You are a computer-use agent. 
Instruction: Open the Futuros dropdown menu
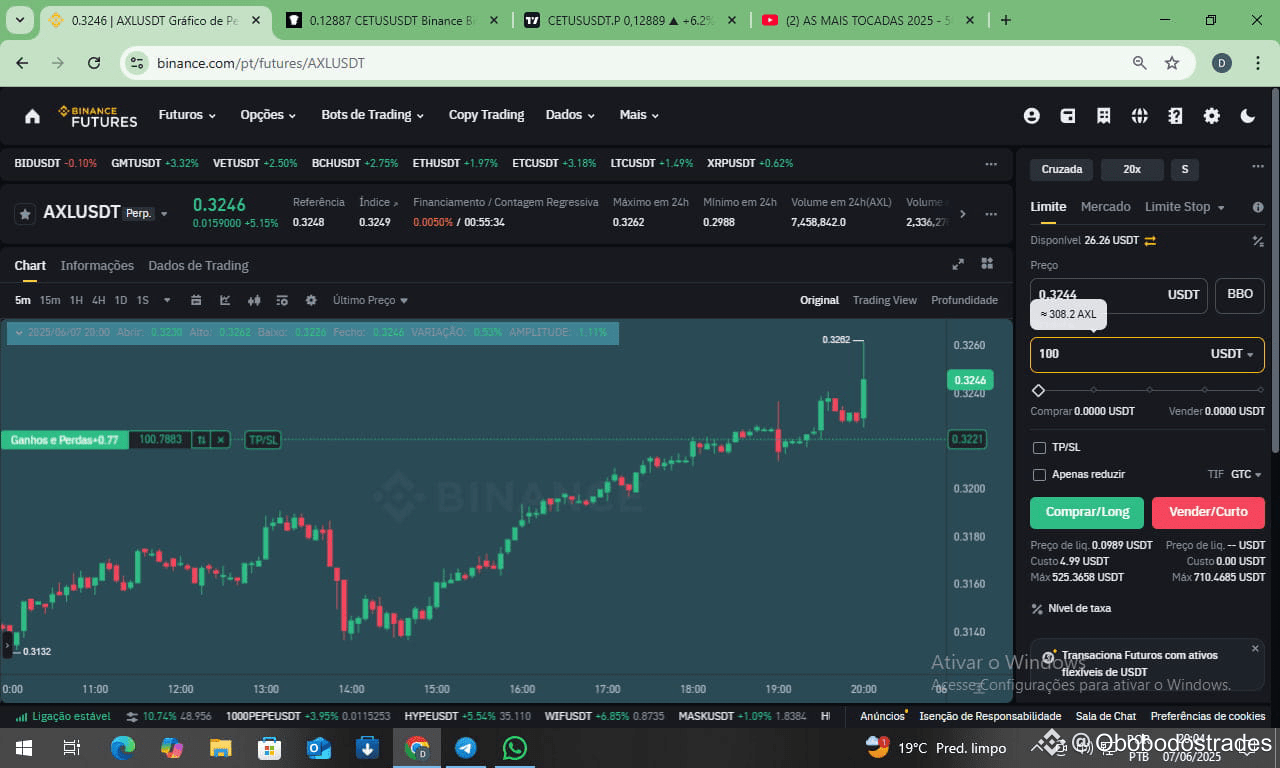187,115
